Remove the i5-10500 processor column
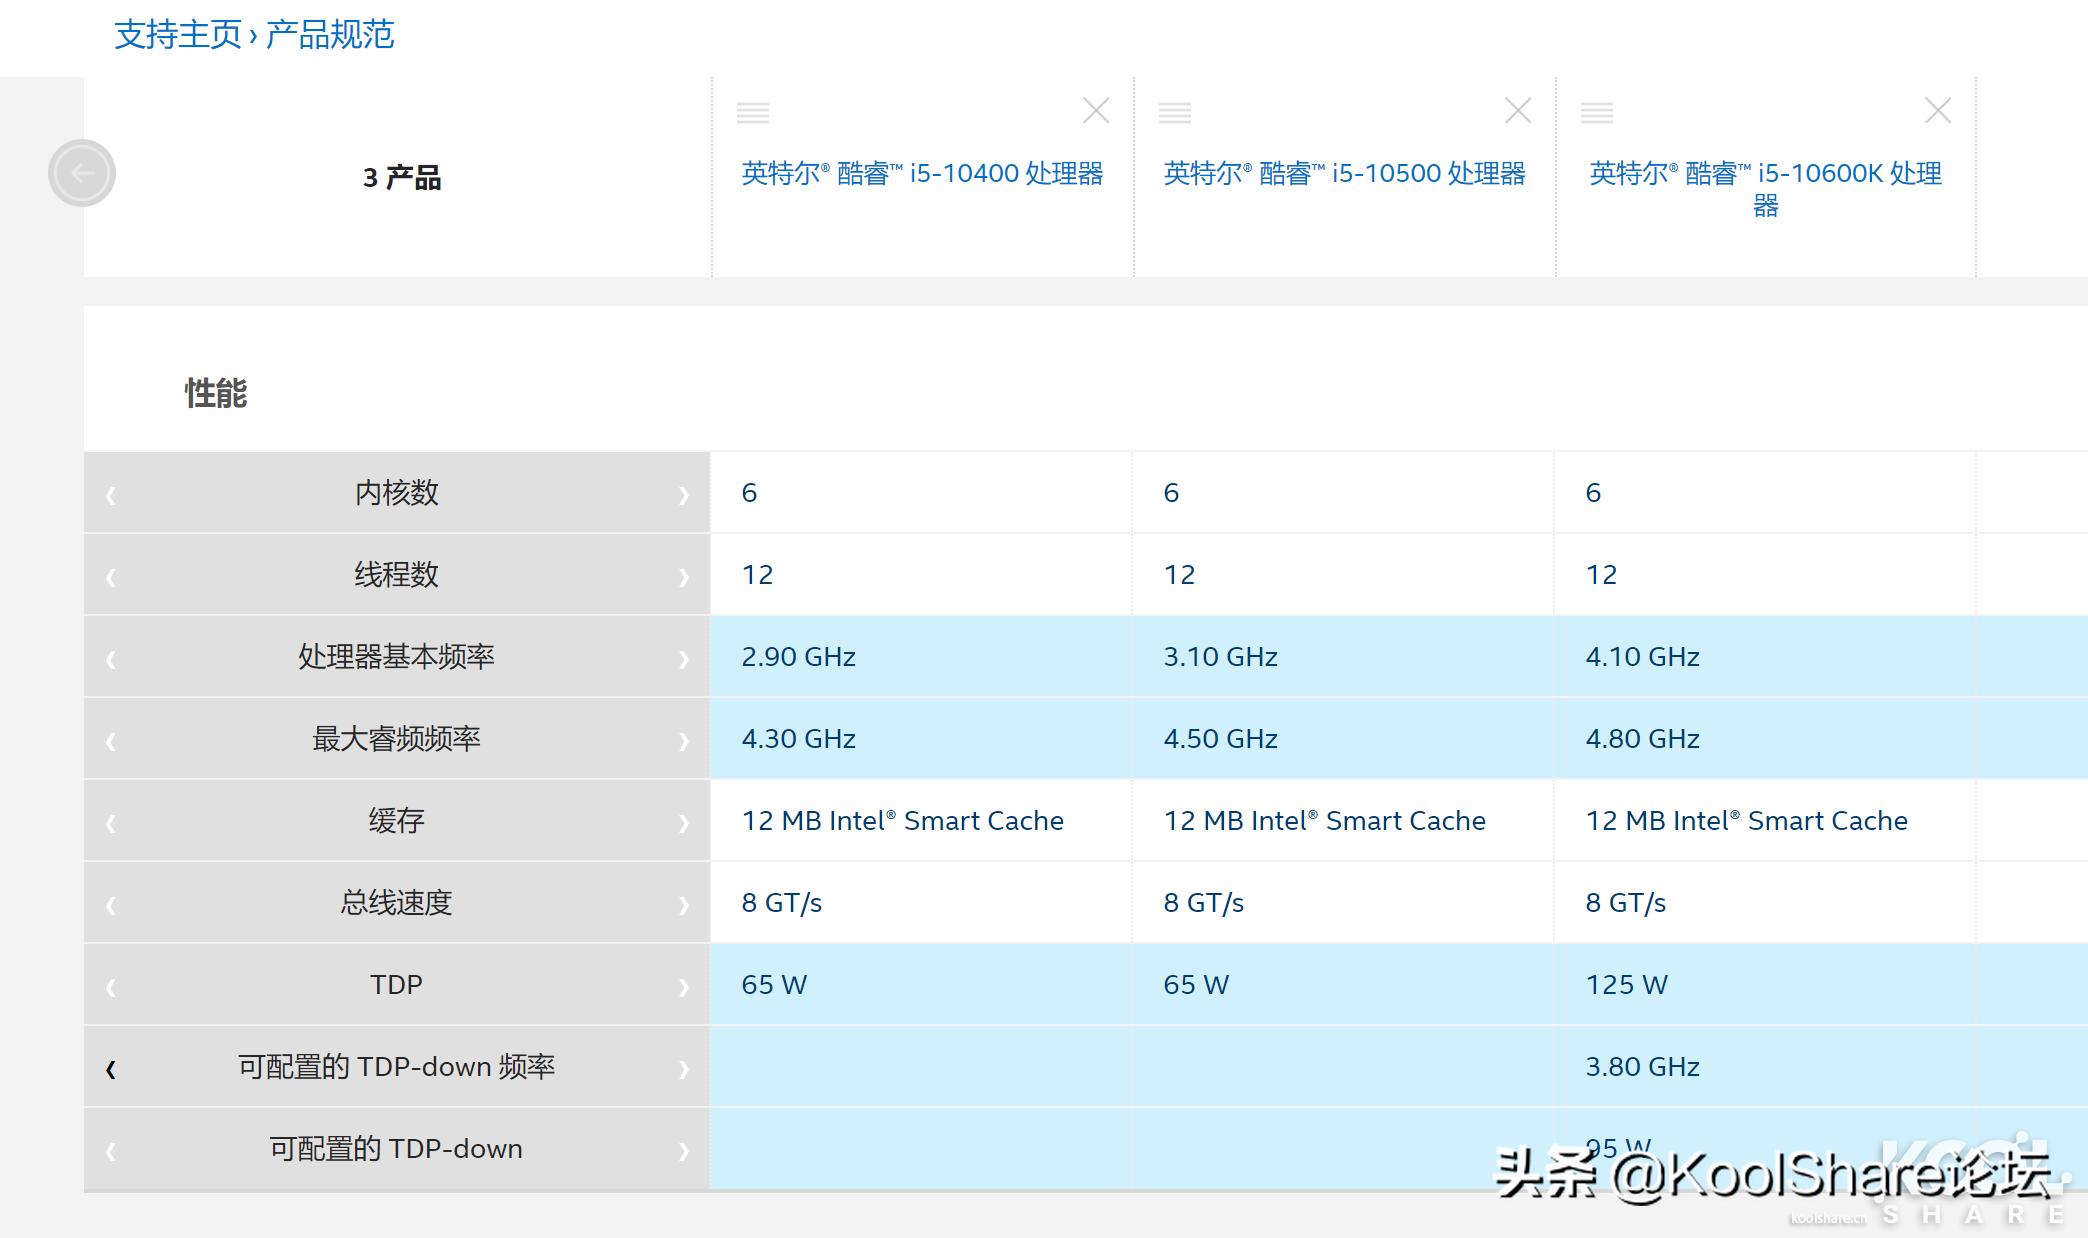 [x=1518, y=111]
